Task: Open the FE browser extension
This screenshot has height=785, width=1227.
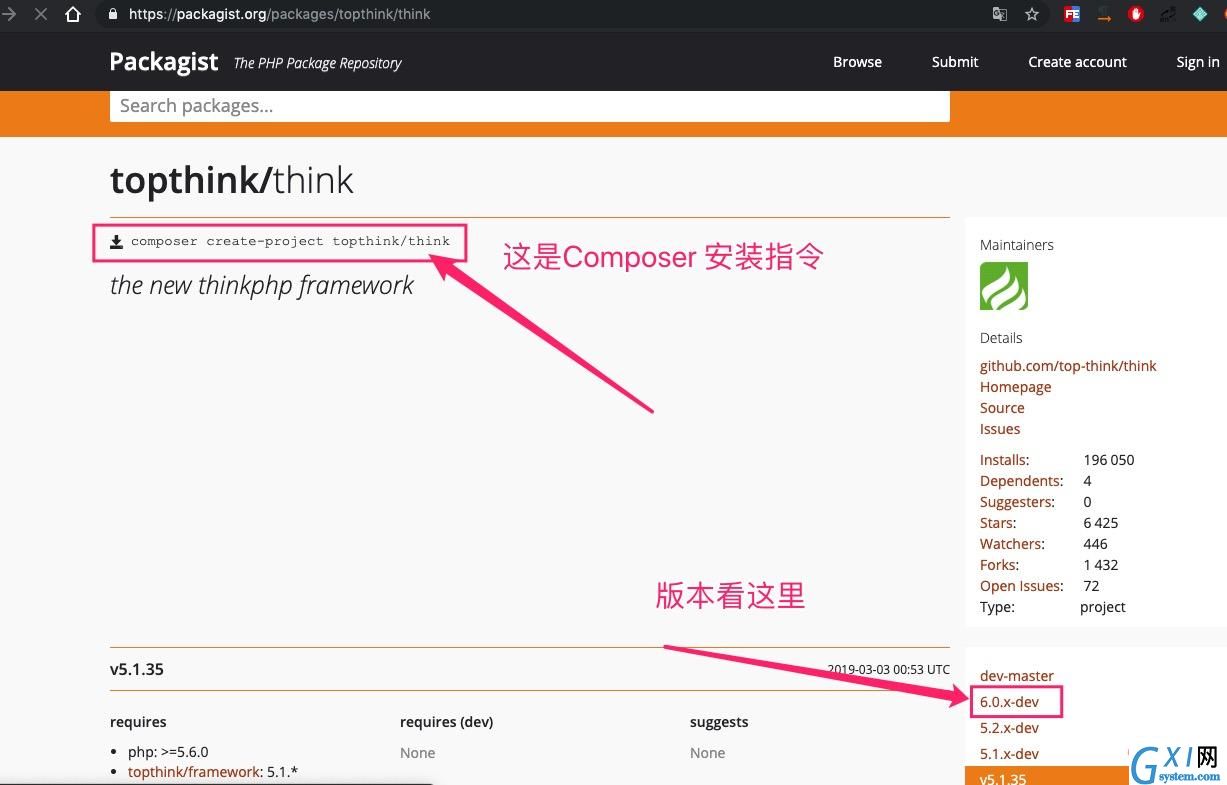Action: [1072, 14]
